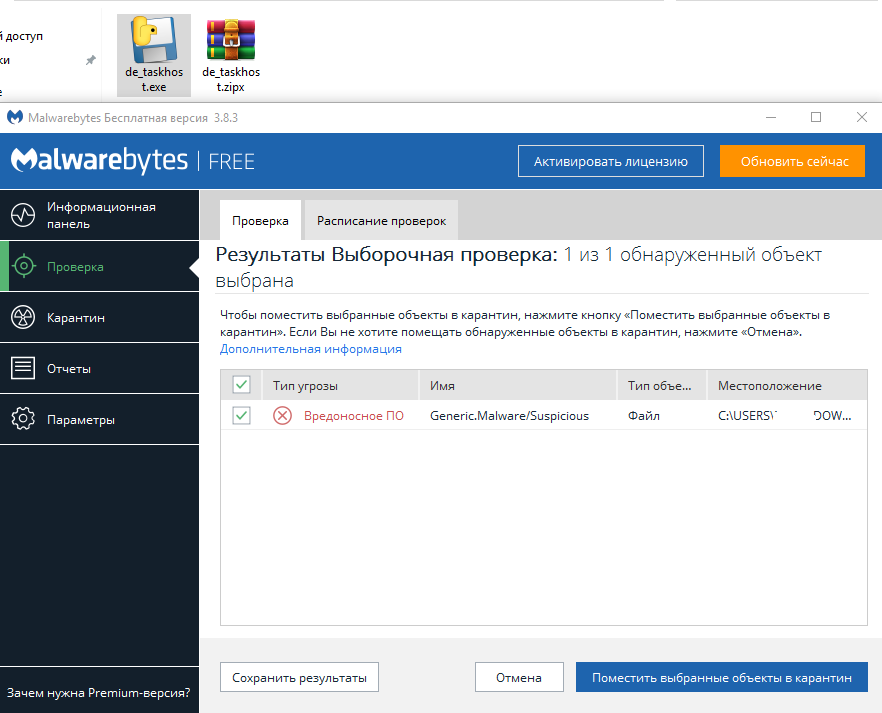
Task: Open the Параметры sidebar section
Action: [x=100, y=419]
